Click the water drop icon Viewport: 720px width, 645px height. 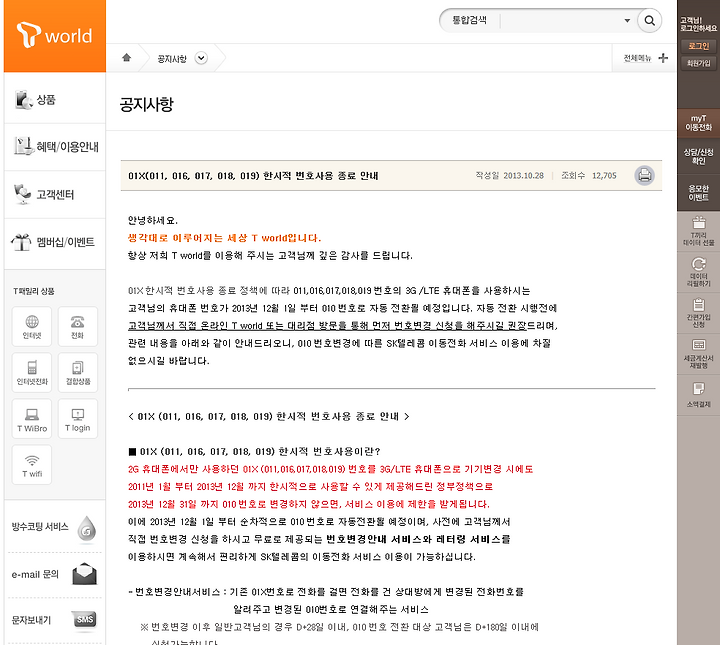(86, 528)
